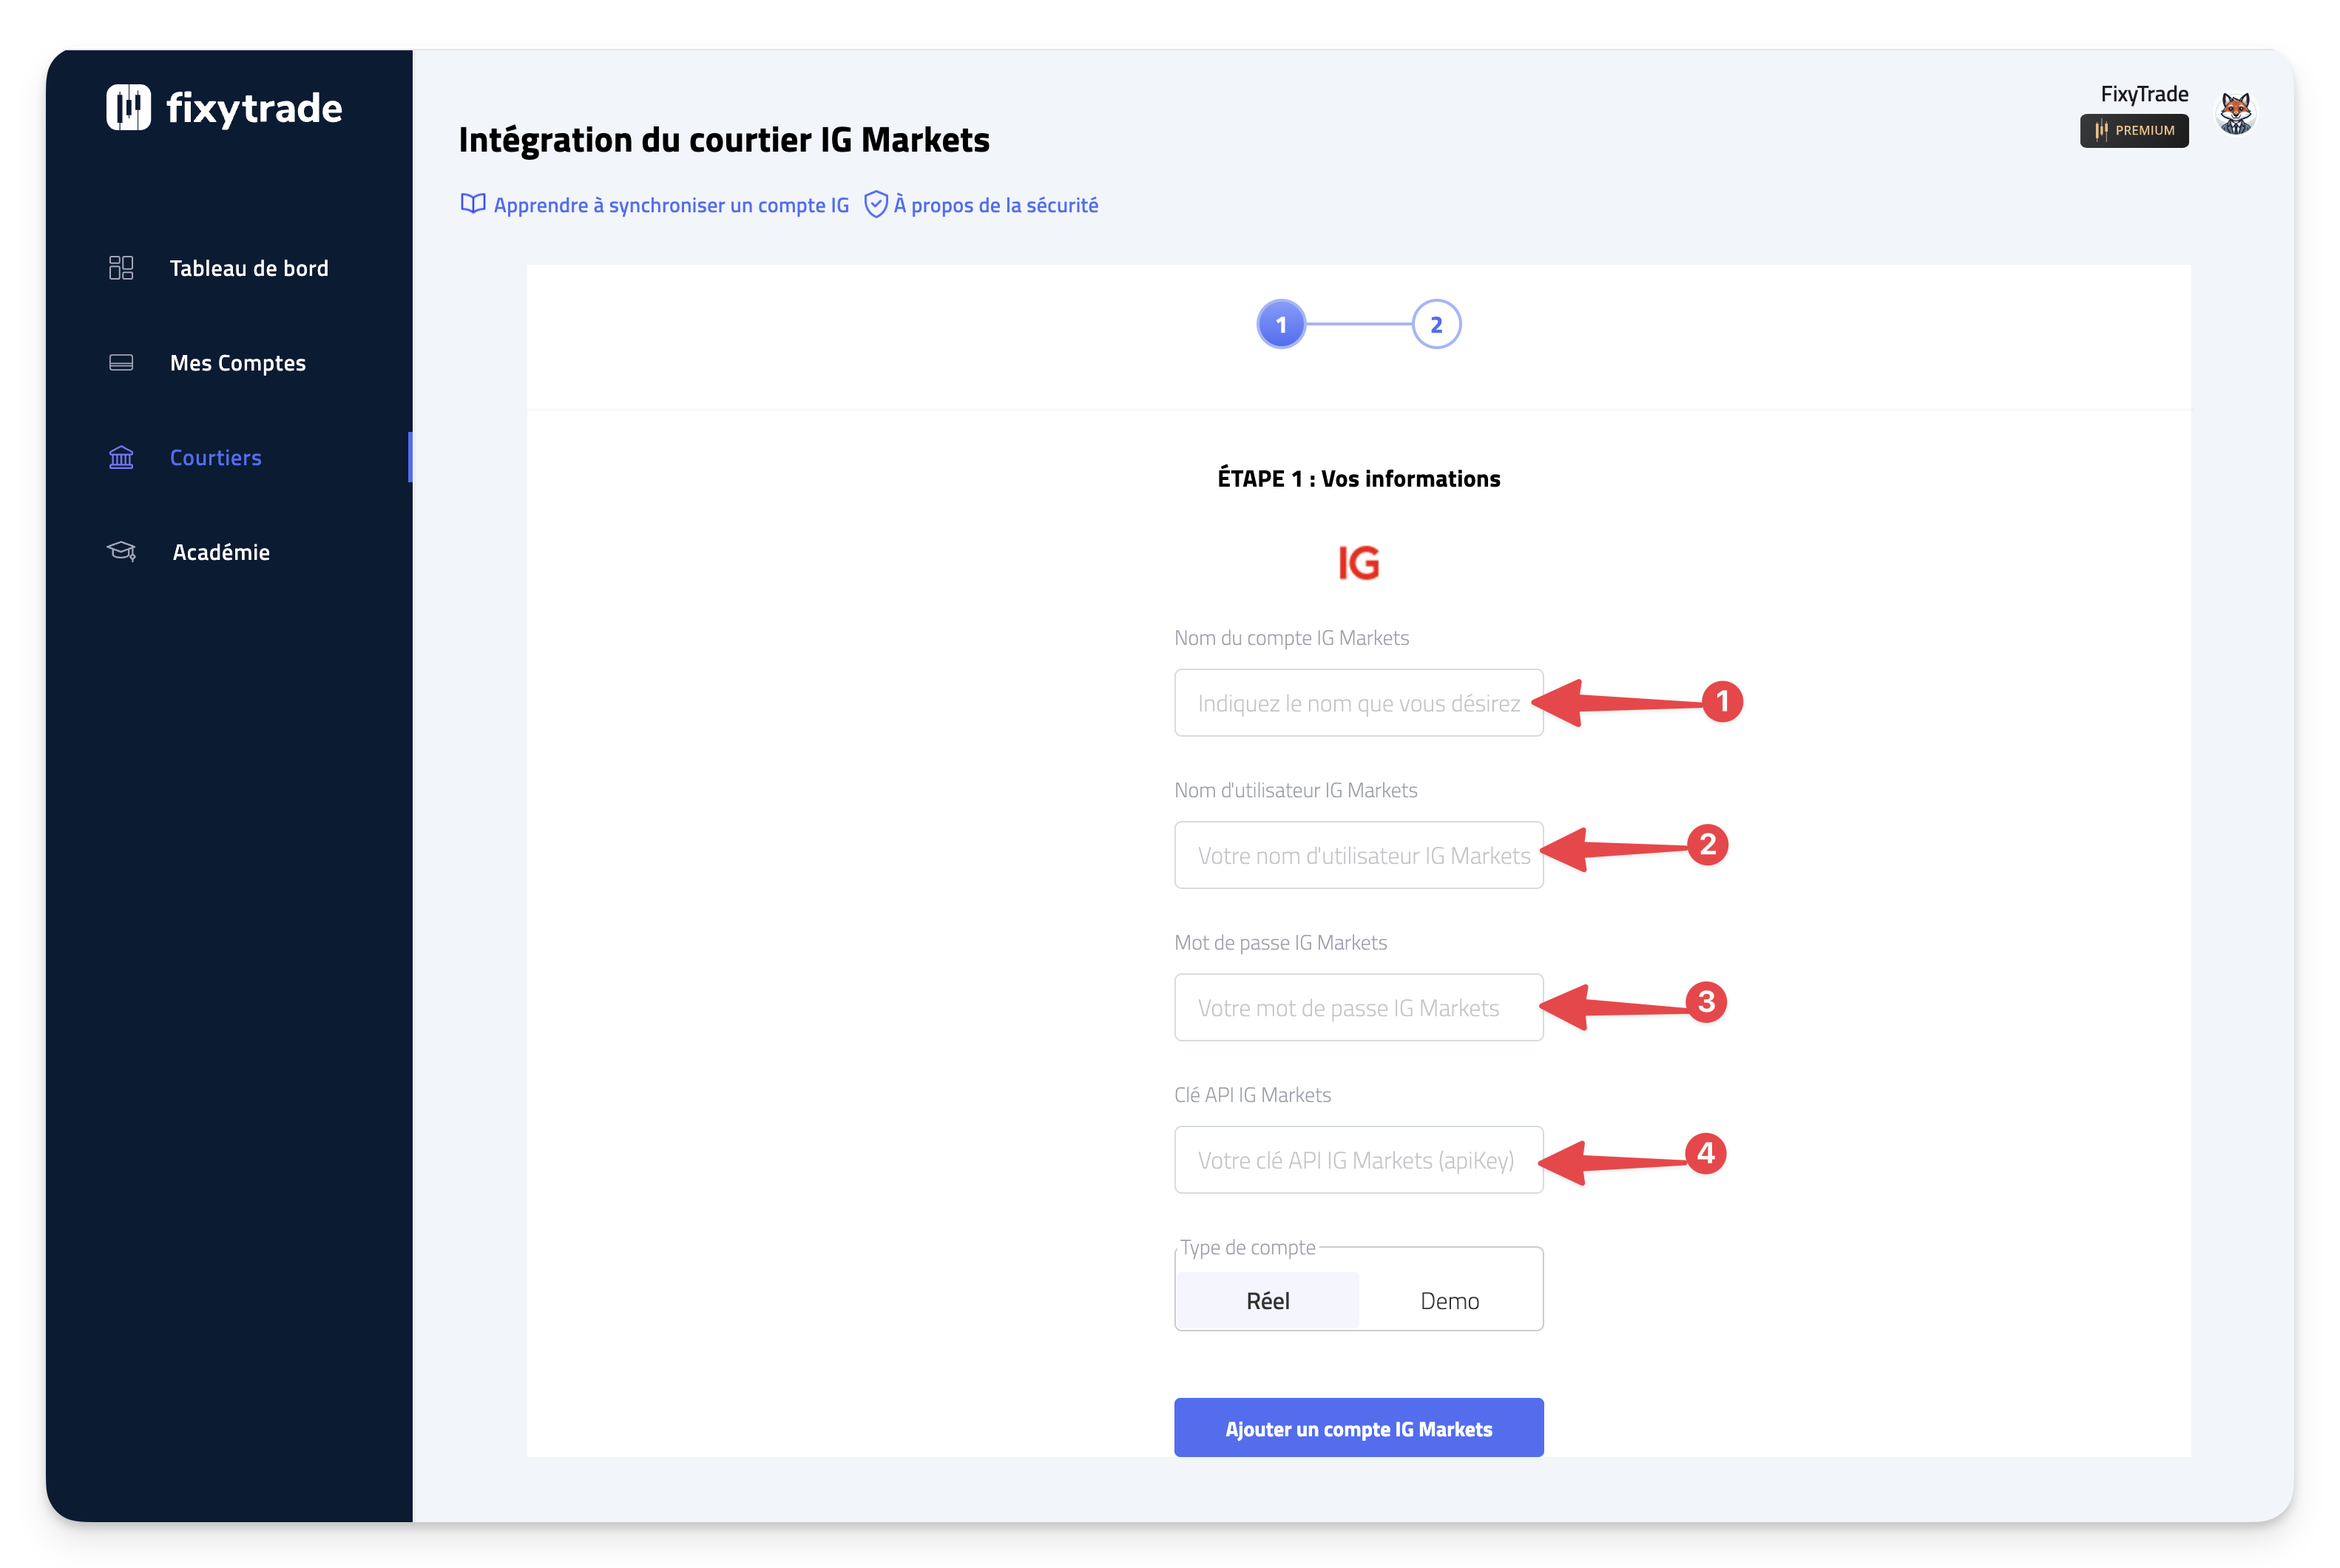Select the Réel account type
This screenshot has height=1568, width=2340.
1267,1300
